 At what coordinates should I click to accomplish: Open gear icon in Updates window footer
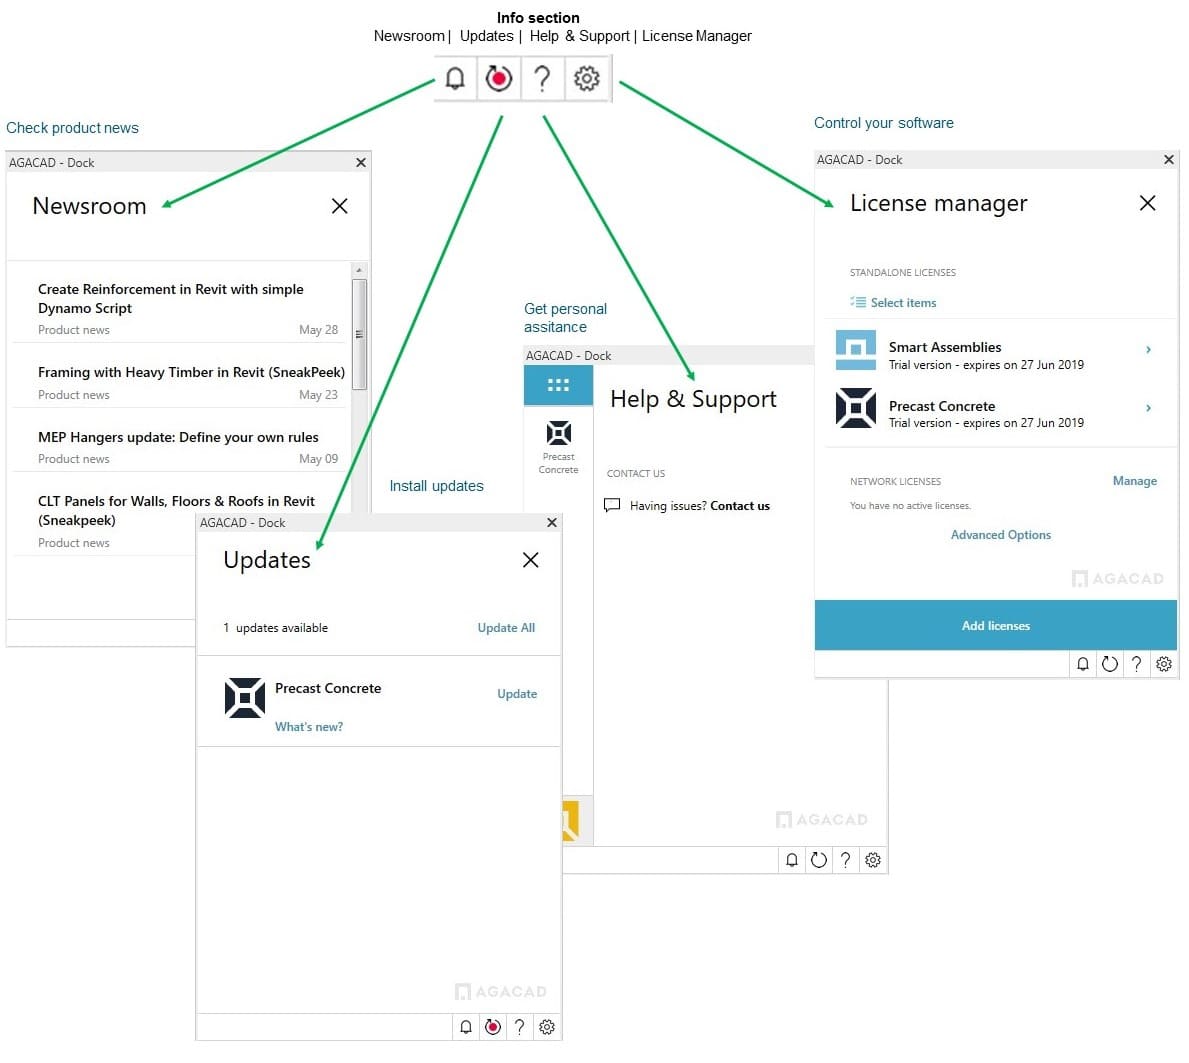tap(547, 1027)
